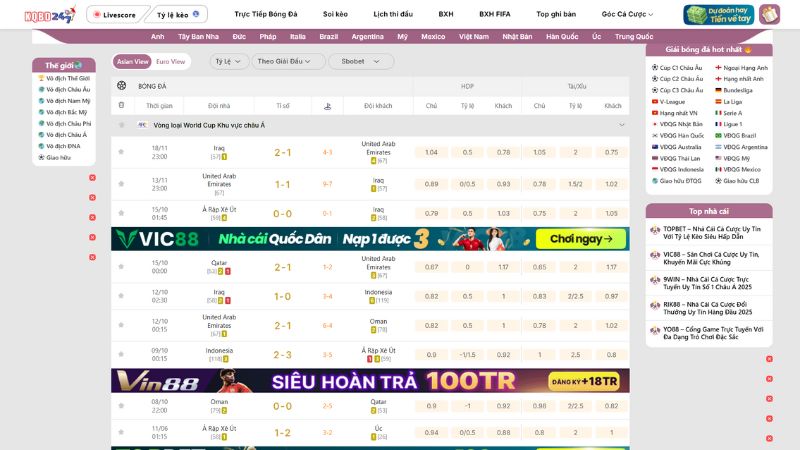Toggle the Livescore button

click(x=114, y=15)
